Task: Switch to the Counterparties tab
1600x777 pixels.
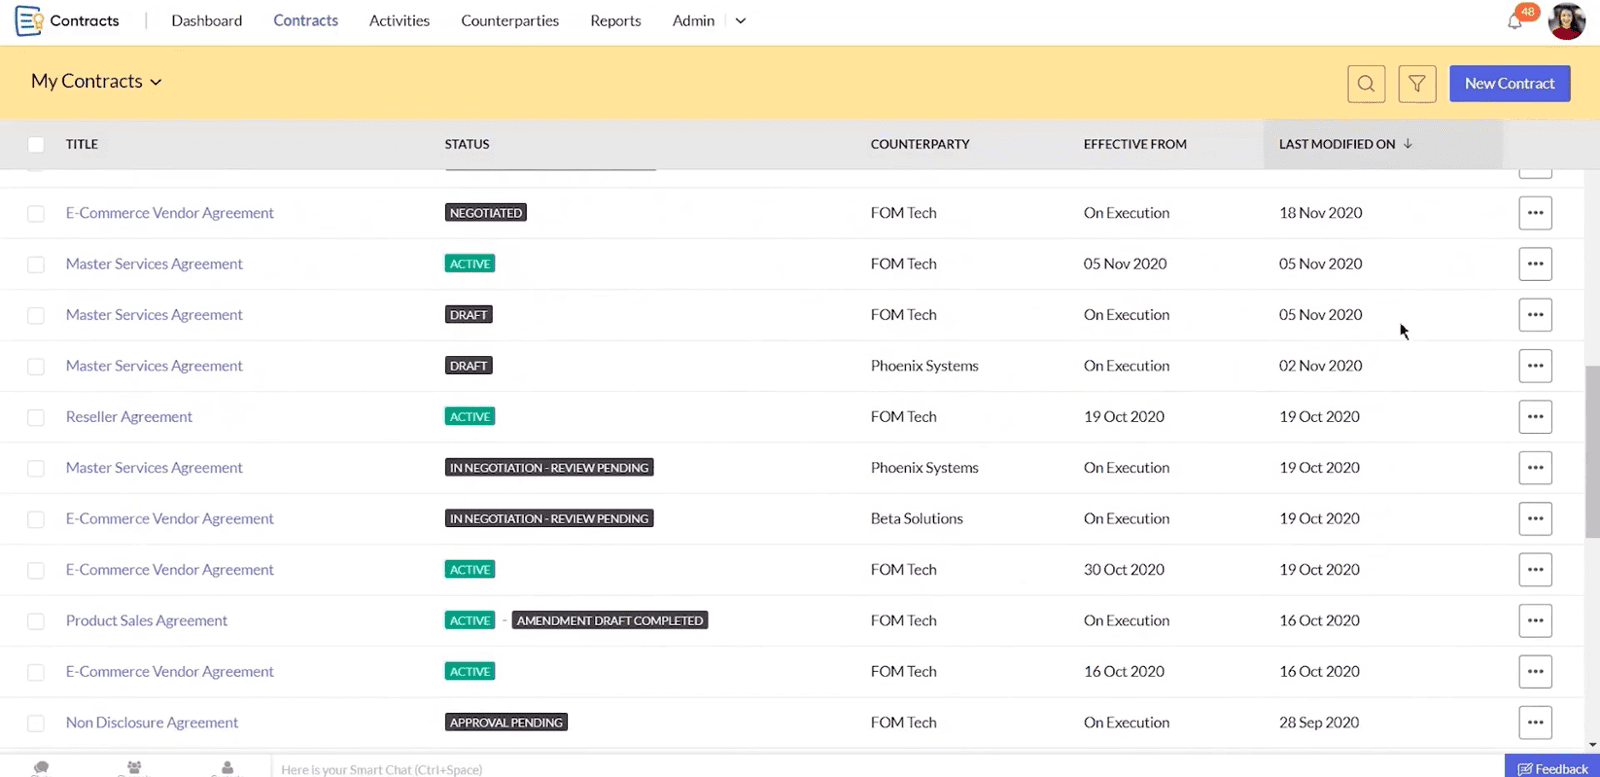Action: click(x=509, y=21)
